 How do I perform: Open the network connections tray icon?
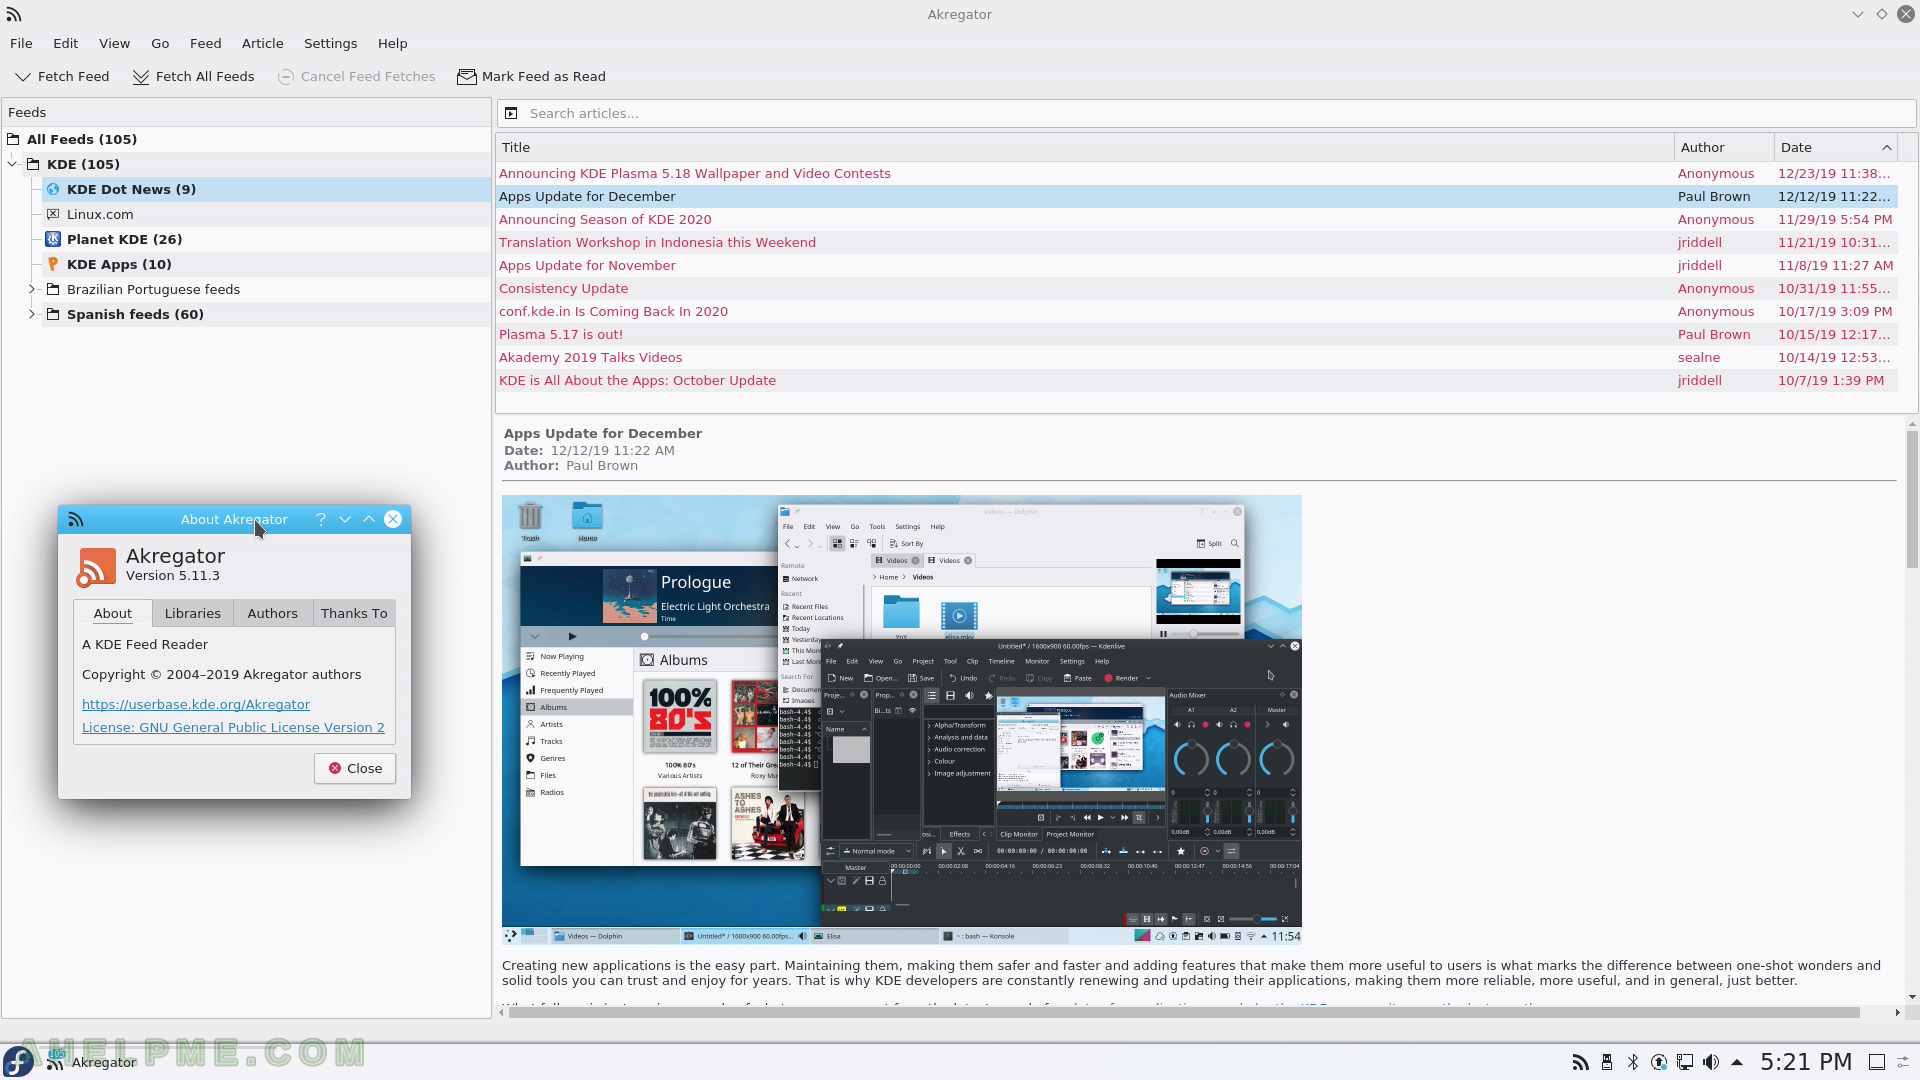pos(1684,1062)
